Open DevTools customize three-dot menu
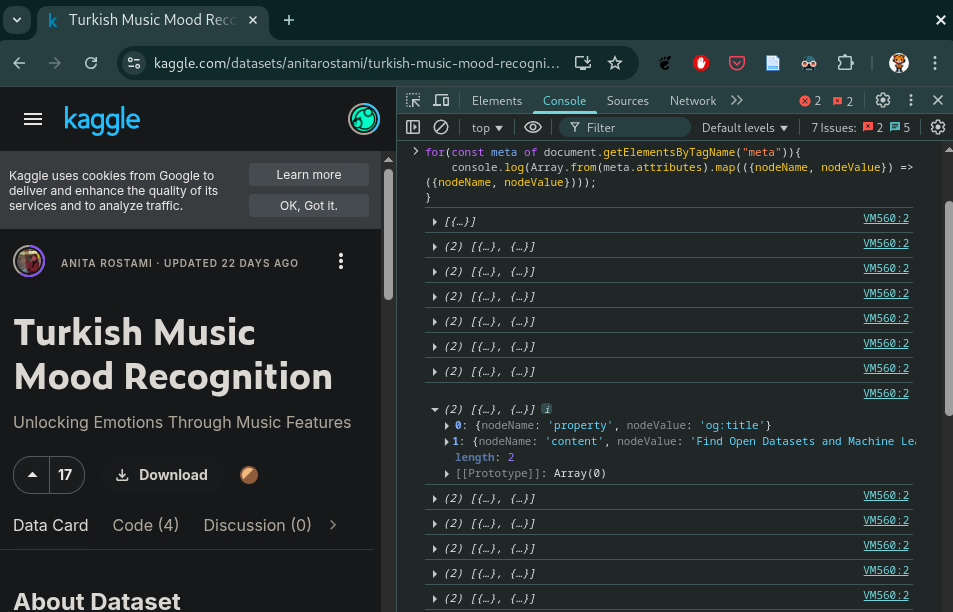Viewport: 953px width, 612px height. click(x=910, y=100)
